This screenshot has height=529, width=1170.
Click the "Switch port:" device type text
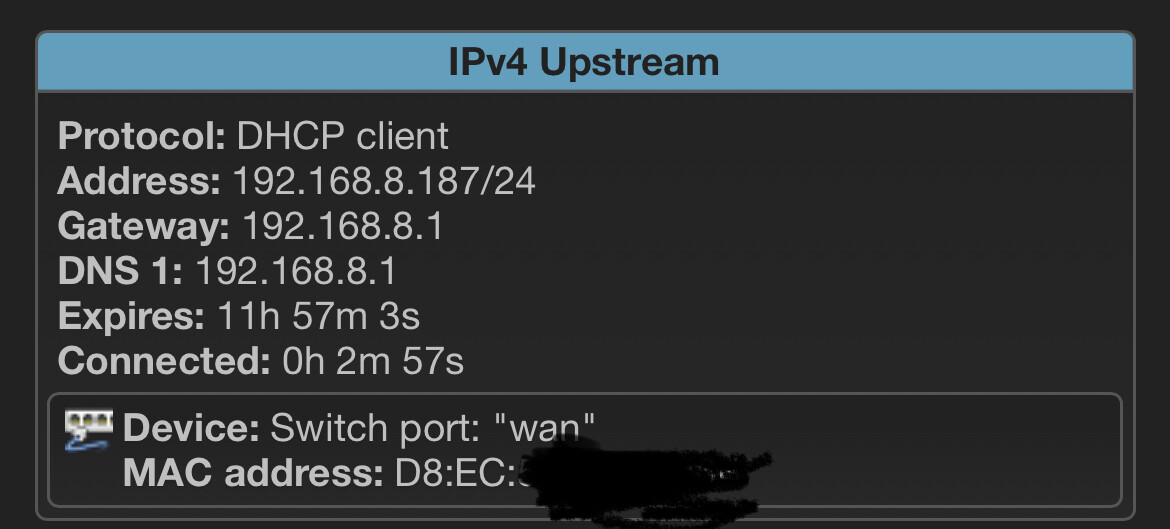coord(377,429)
